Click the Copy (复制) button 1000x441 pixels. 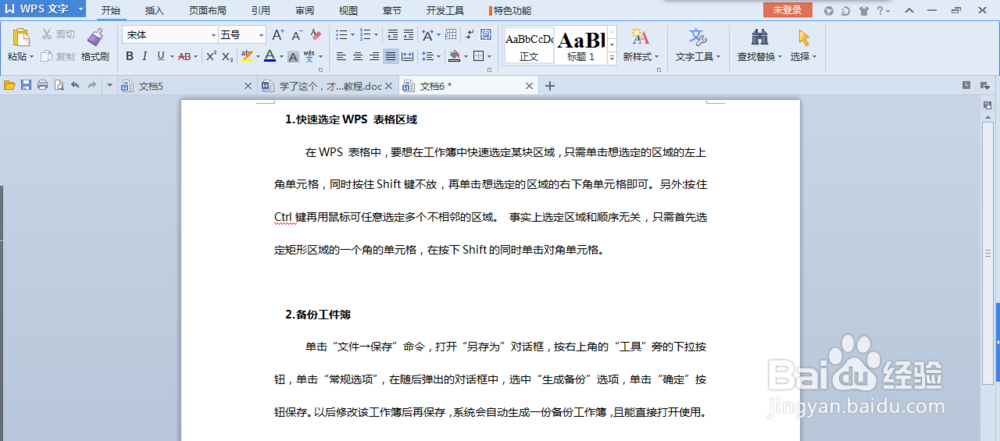(x=58, y=56)
